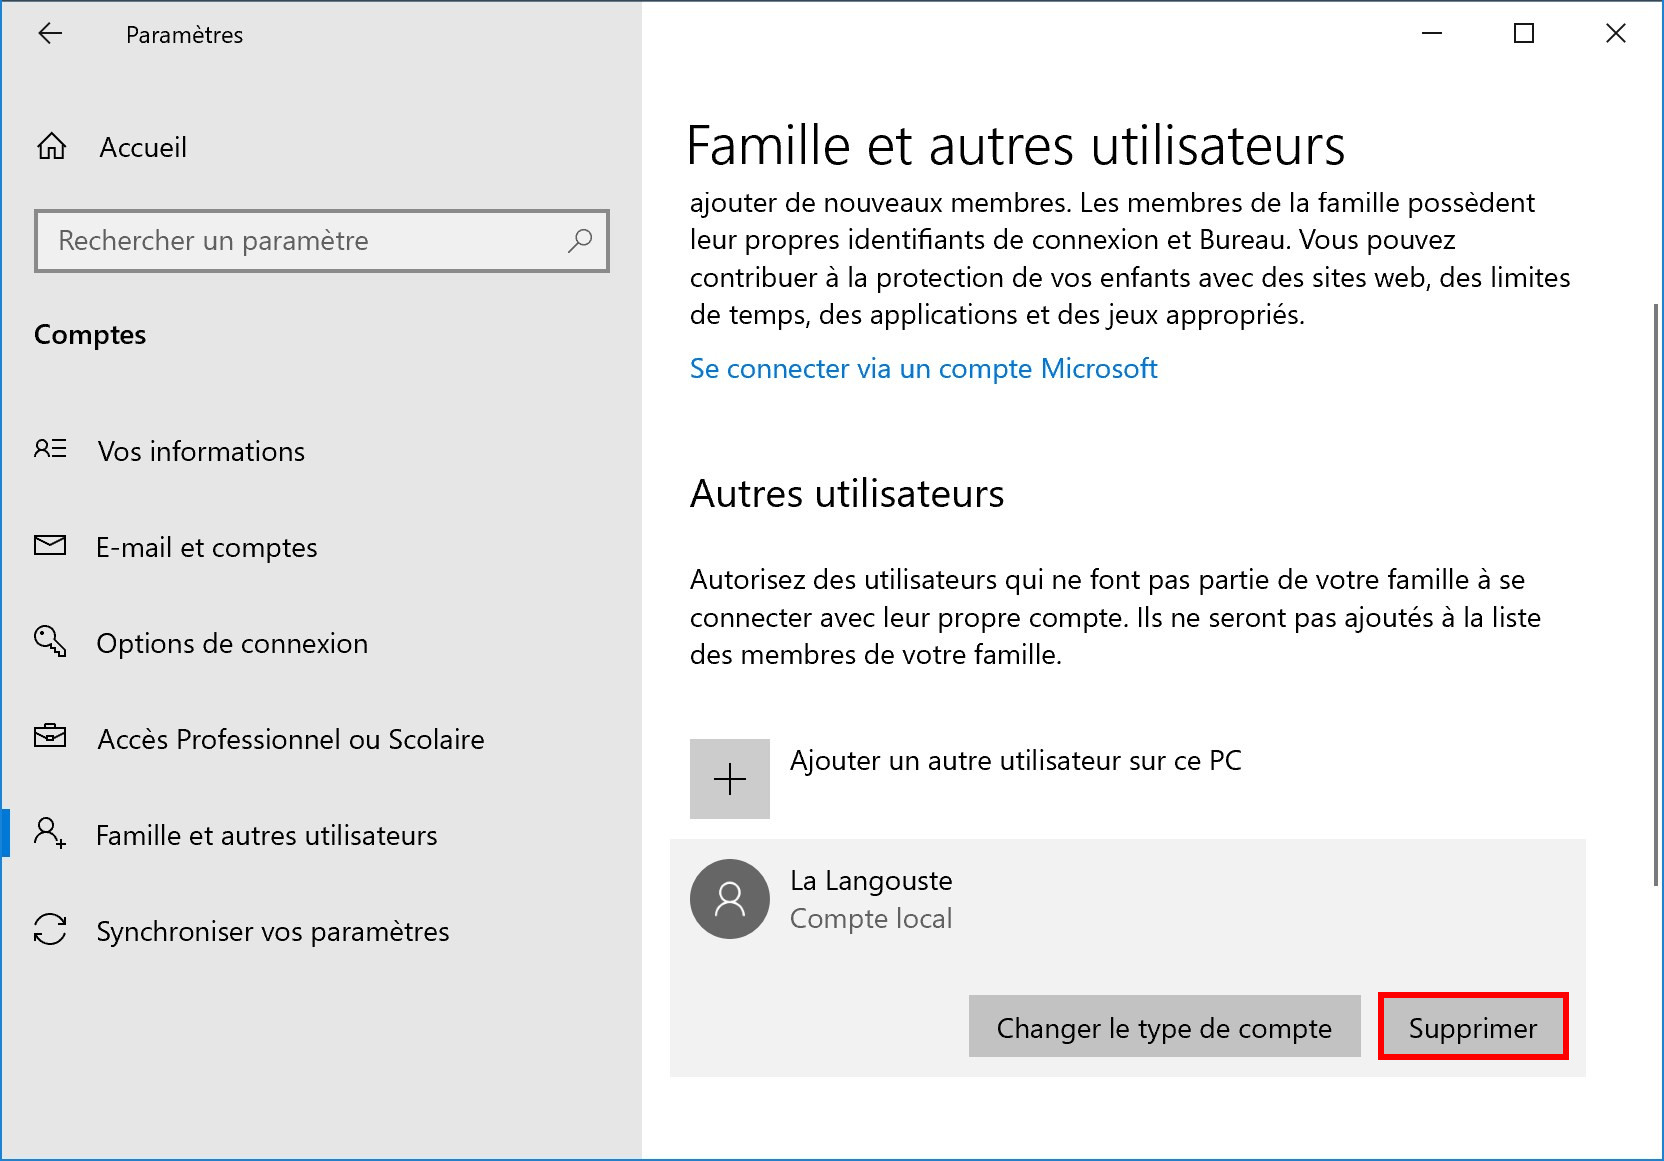Click the search magnifier icon
This screenshot has width=1664, height=1161.
click(x=580, y=241)
